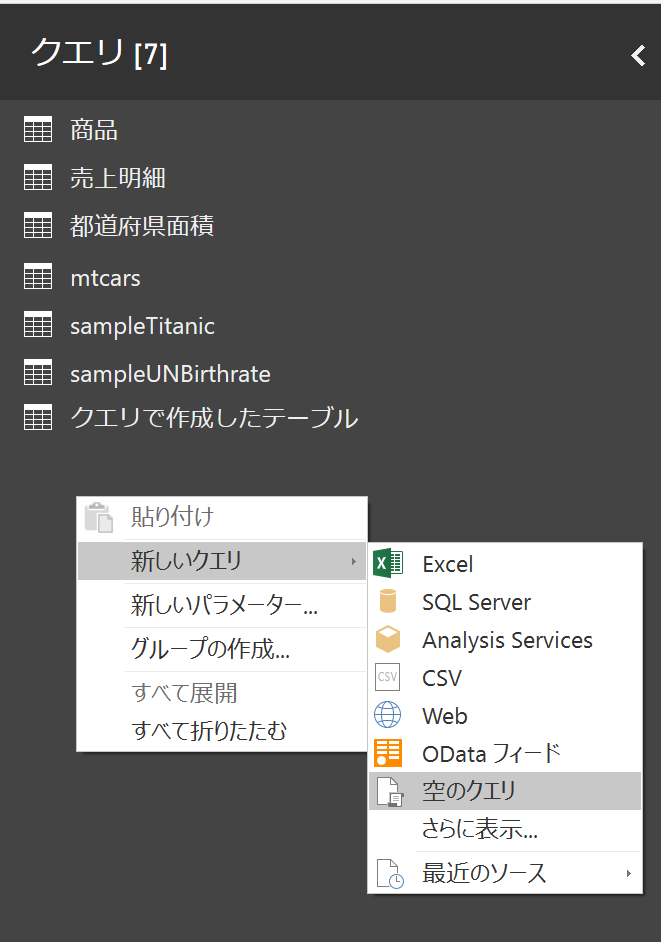The width and height of the screenshot is (661, 942).
Task: Select すべて折りたたむ menu entry
Action: pos(209,731)
